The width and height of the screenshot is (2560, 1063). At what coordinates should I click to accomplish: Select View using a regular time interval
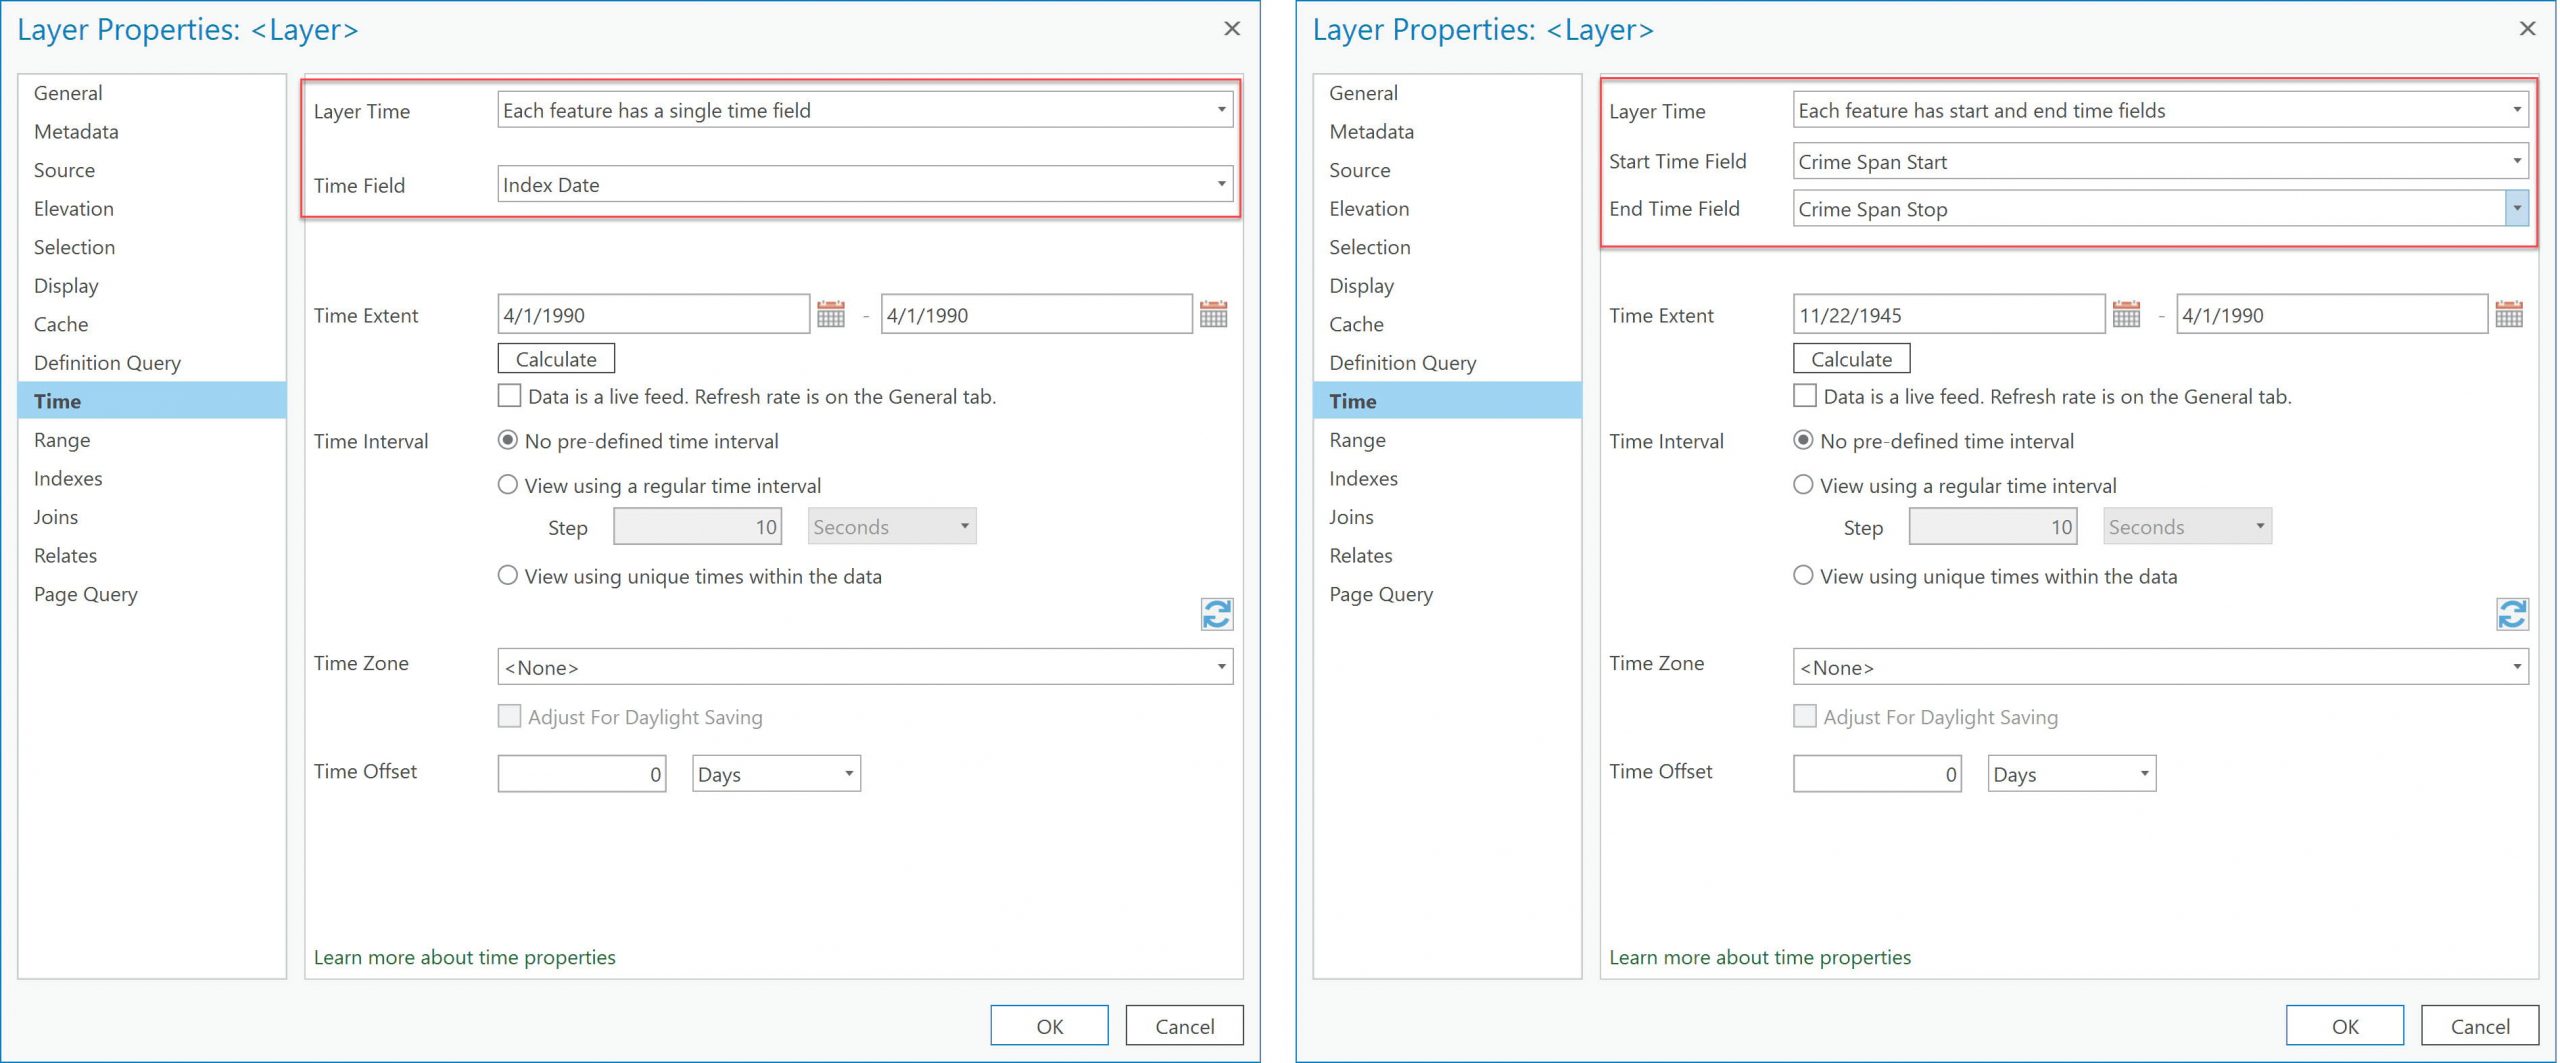[x=508, y=484]
